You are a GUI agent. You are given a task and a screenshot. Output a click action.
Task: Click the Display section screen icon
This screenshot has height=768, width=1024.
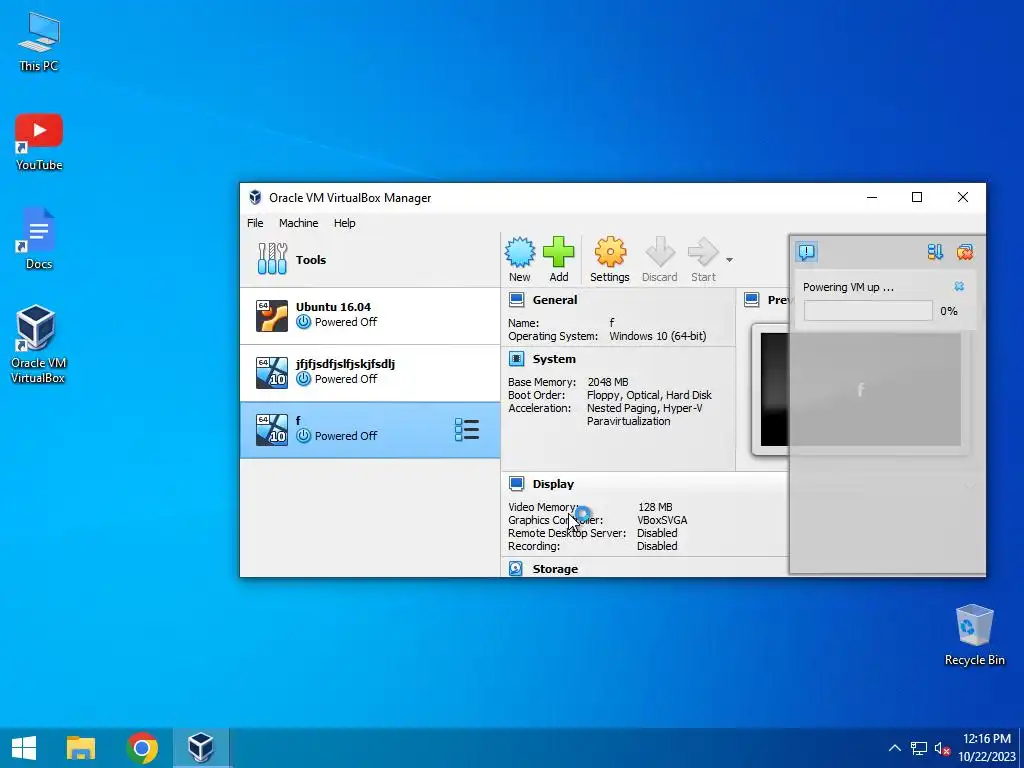click(x=517, y=484)
